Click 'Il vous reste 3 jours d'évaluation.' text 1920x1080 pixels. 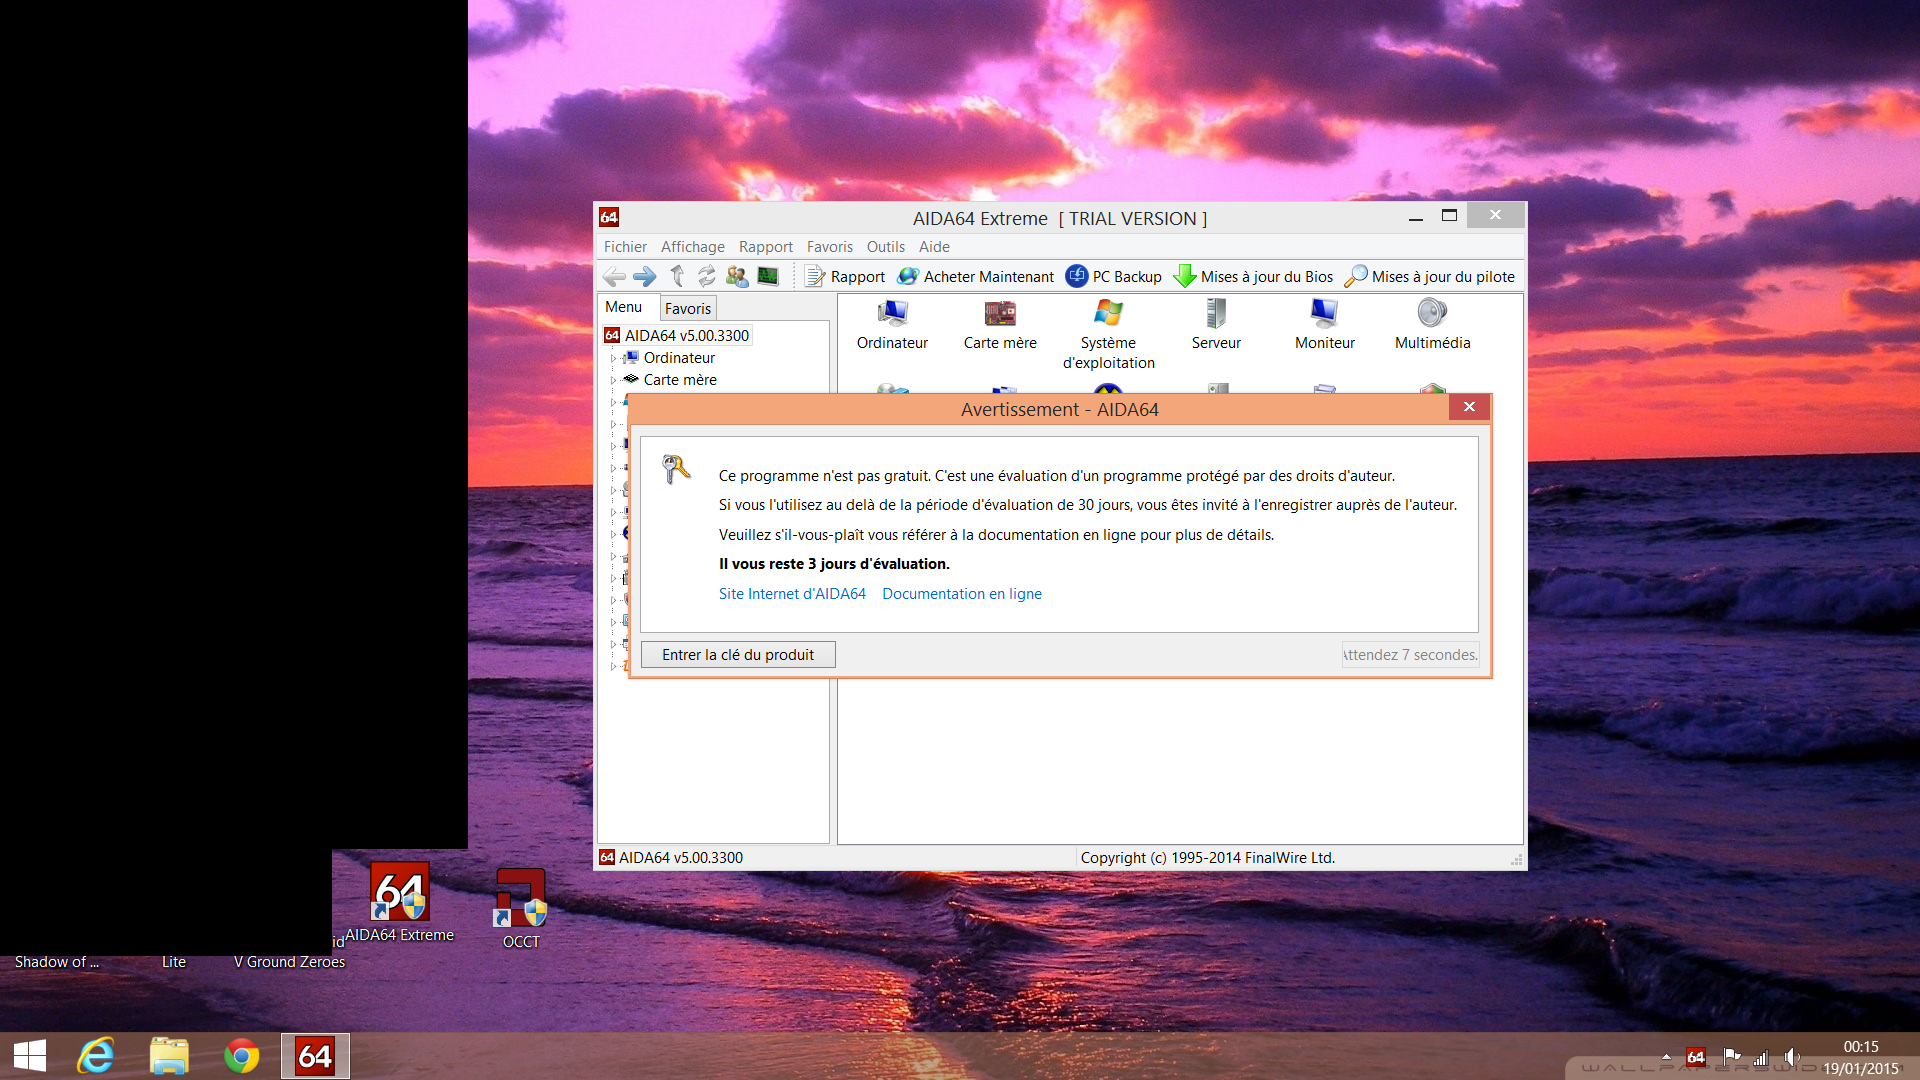834,564
